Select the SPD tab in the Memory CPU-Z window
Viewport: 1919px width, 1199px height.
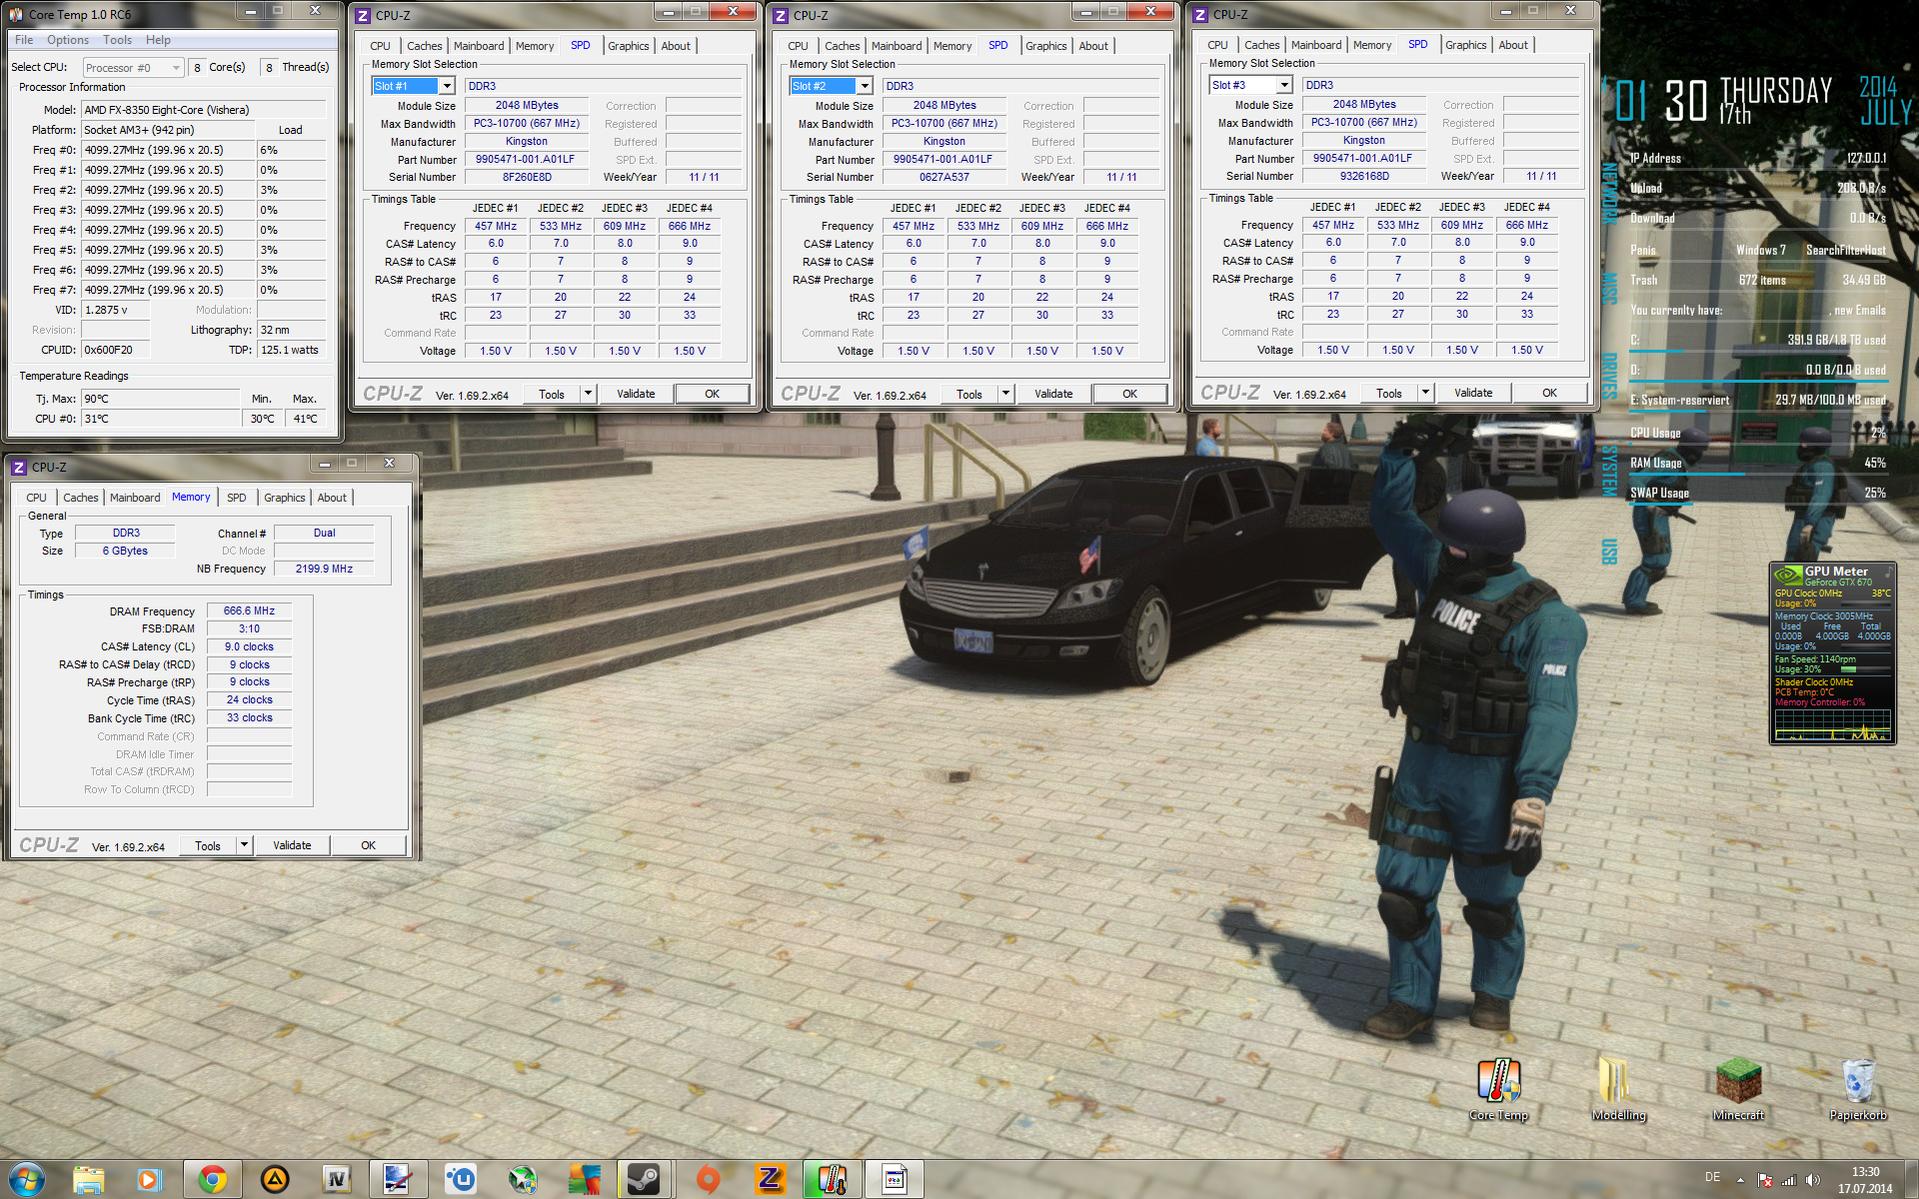[x=236, y=498]
